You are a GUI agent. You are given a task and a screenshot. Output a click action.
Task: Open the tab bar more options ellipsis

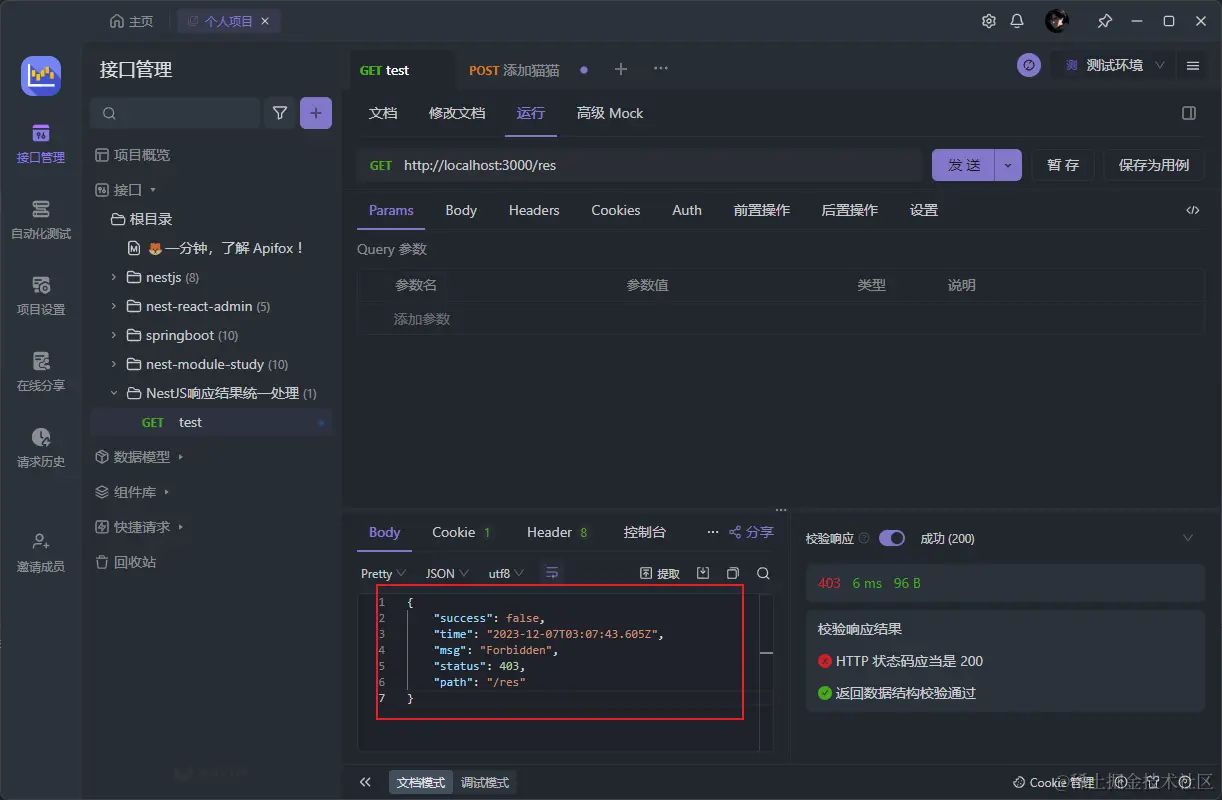tap(661, 69)
